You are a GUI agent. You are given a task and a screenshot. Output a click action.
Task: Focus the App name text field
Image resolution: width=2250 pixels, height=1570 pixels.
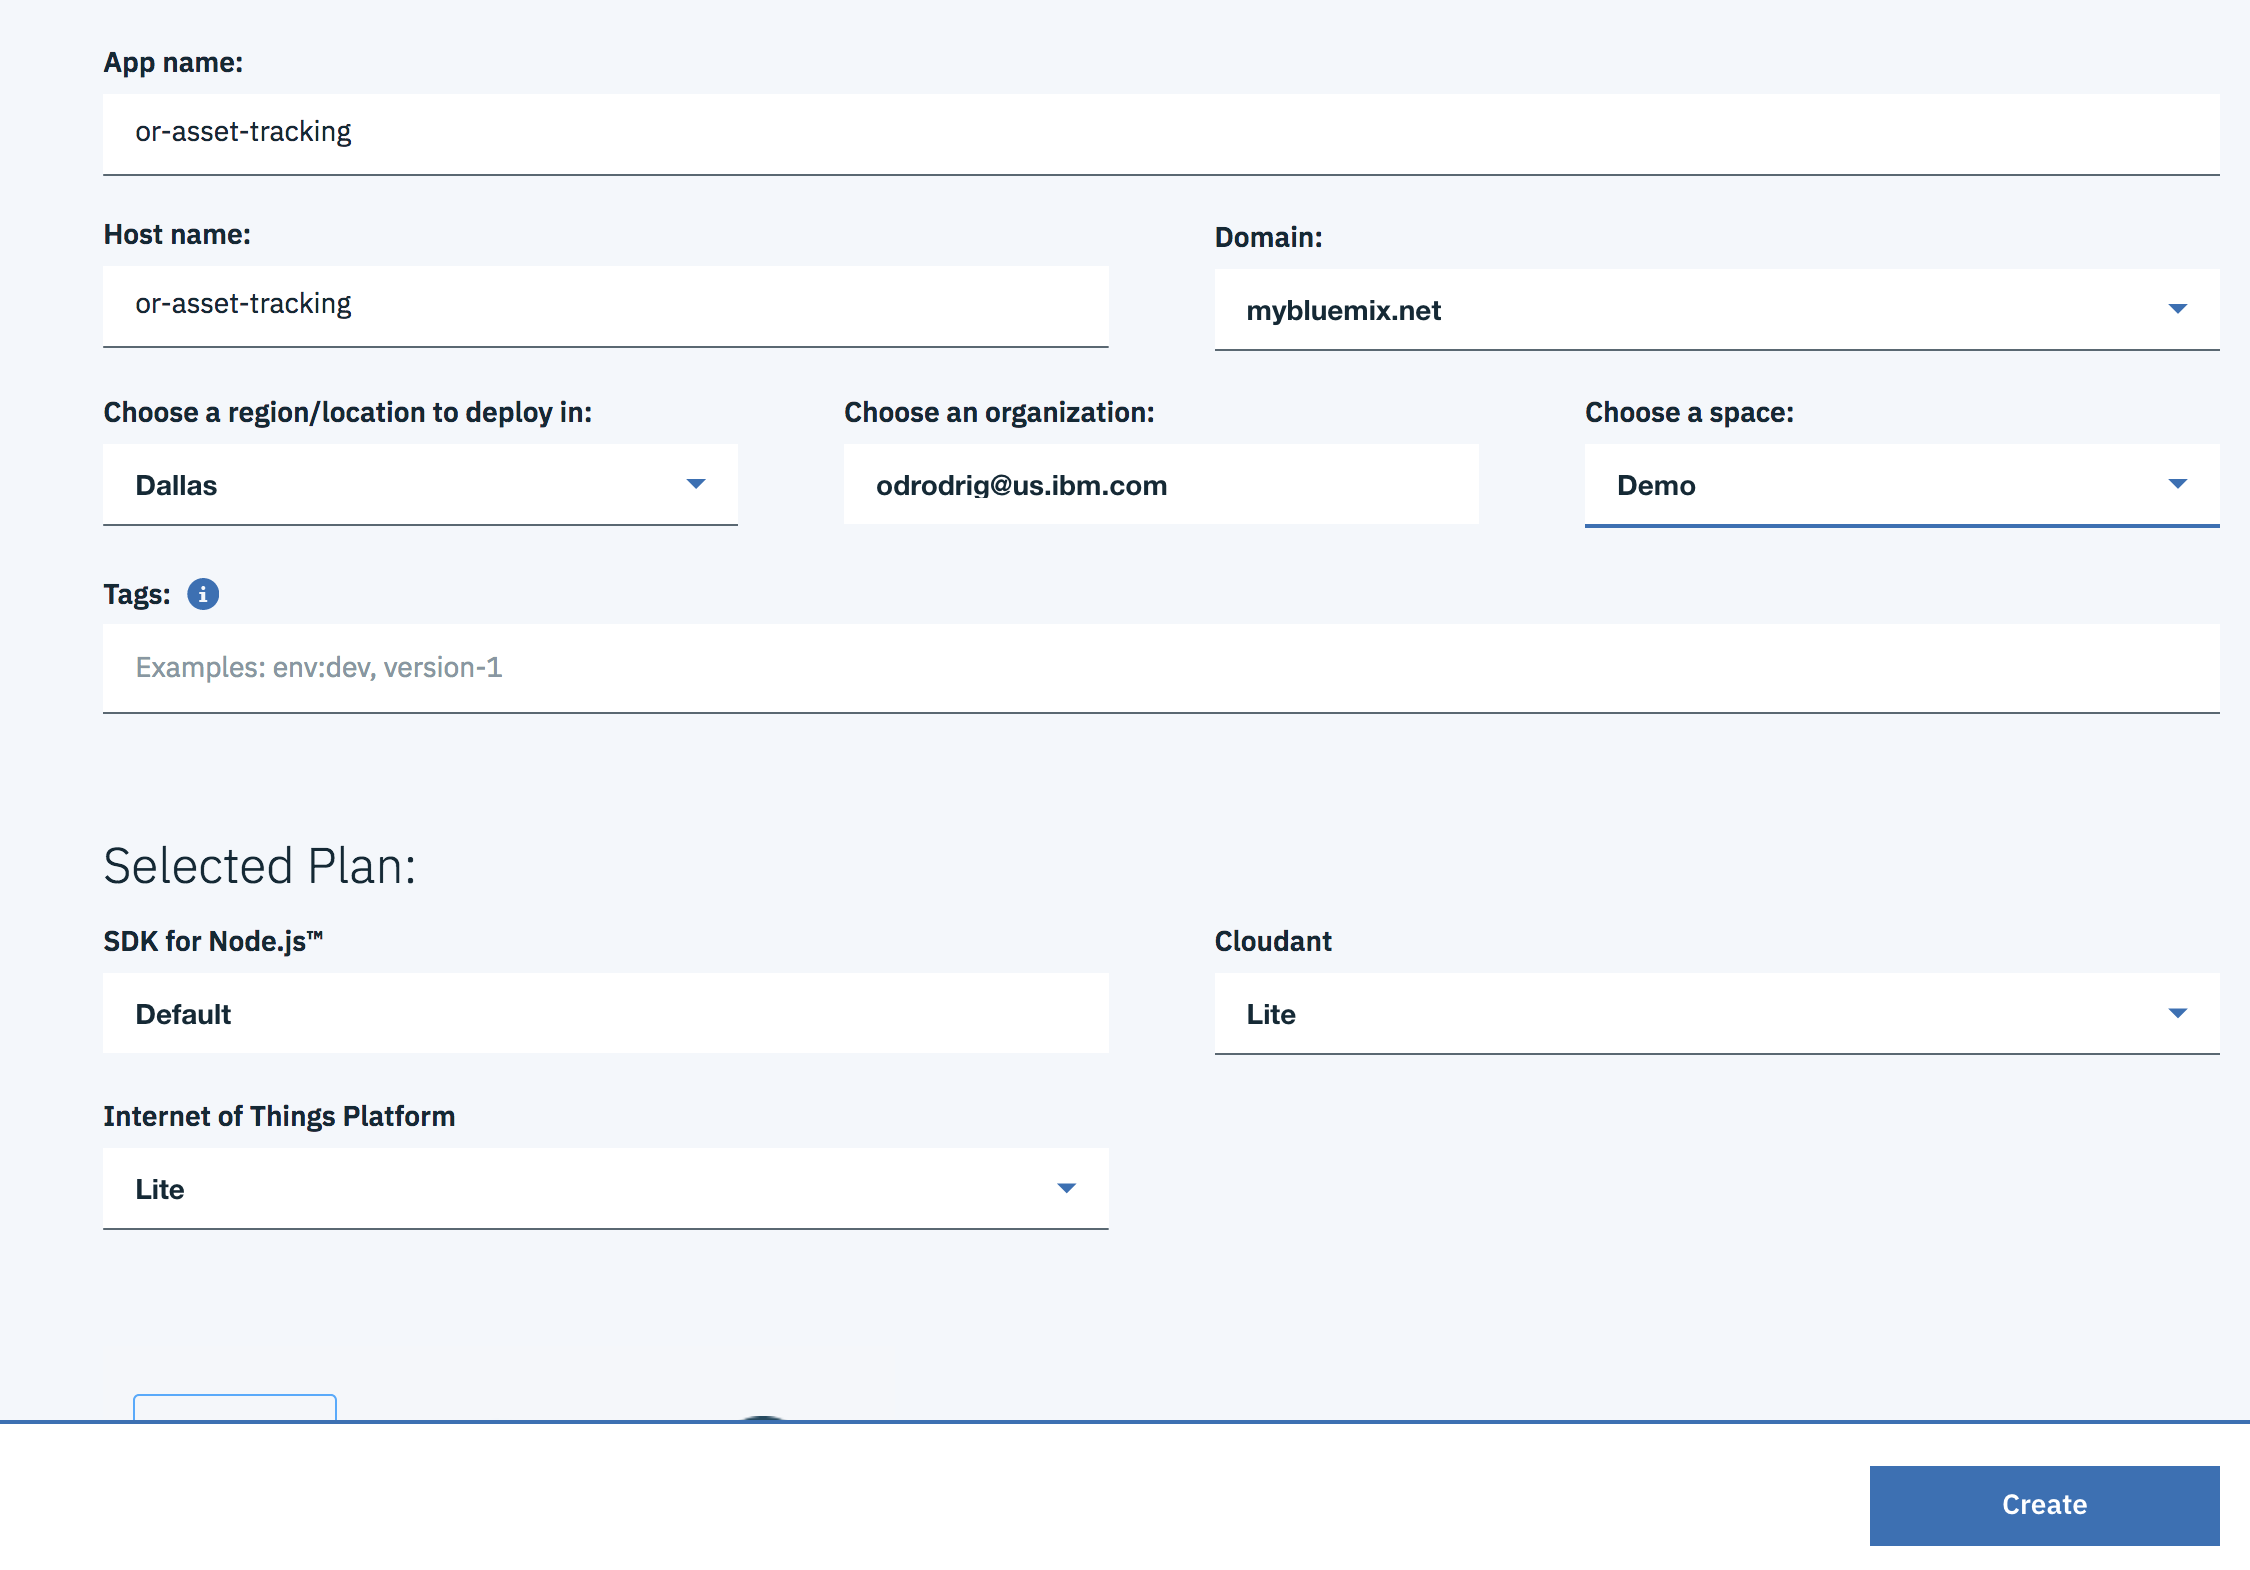1160,133
